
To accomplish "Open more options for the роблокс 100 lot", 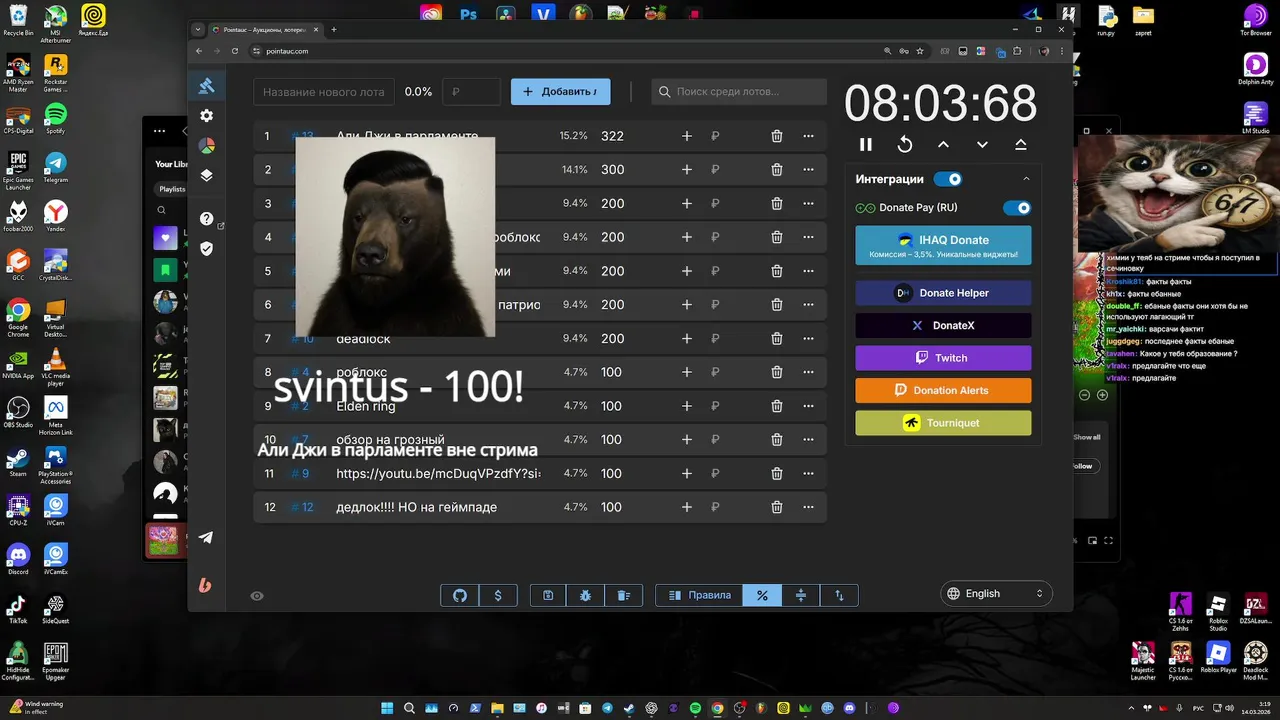I will pyautogui.click(x=808, y=372).
